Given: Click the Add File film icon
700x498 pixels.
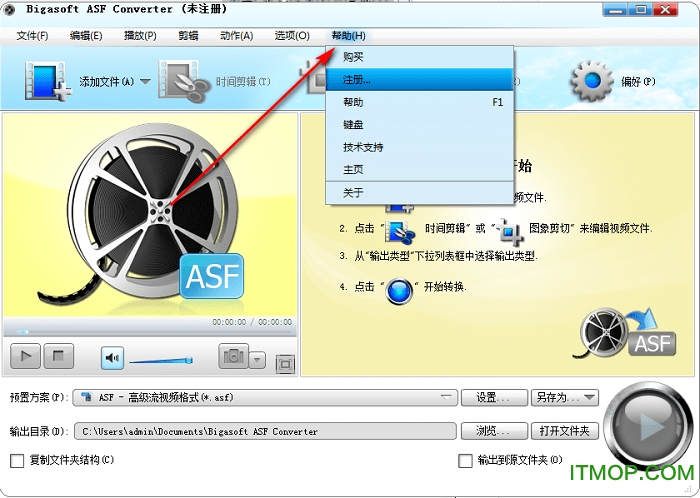Looking at the screenshot, I should (x=48, y=81).
